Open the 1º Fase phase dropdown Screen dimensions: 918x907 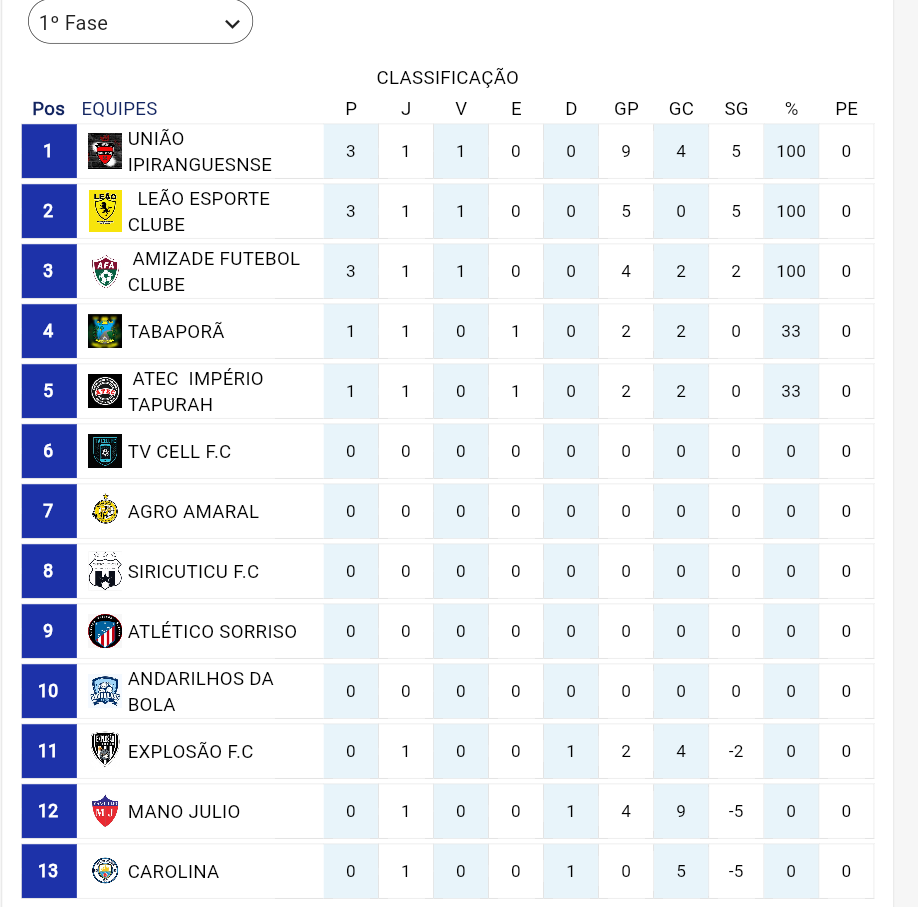140,23
